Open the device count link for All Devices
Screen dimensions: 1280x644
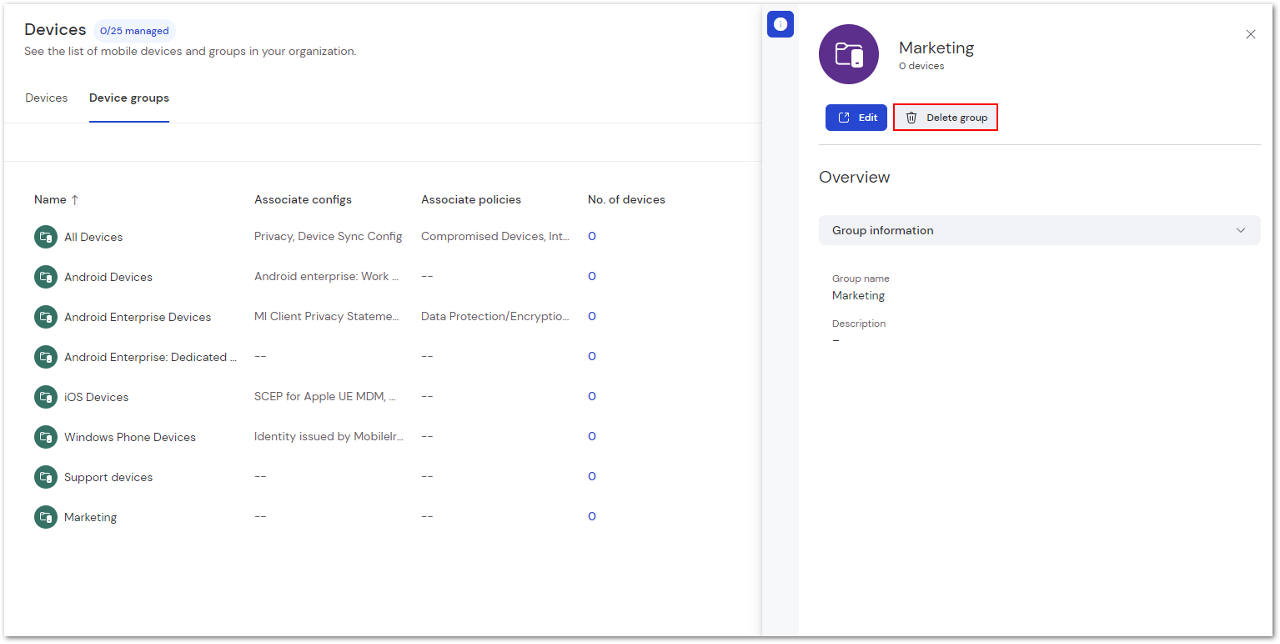[592, 237]
